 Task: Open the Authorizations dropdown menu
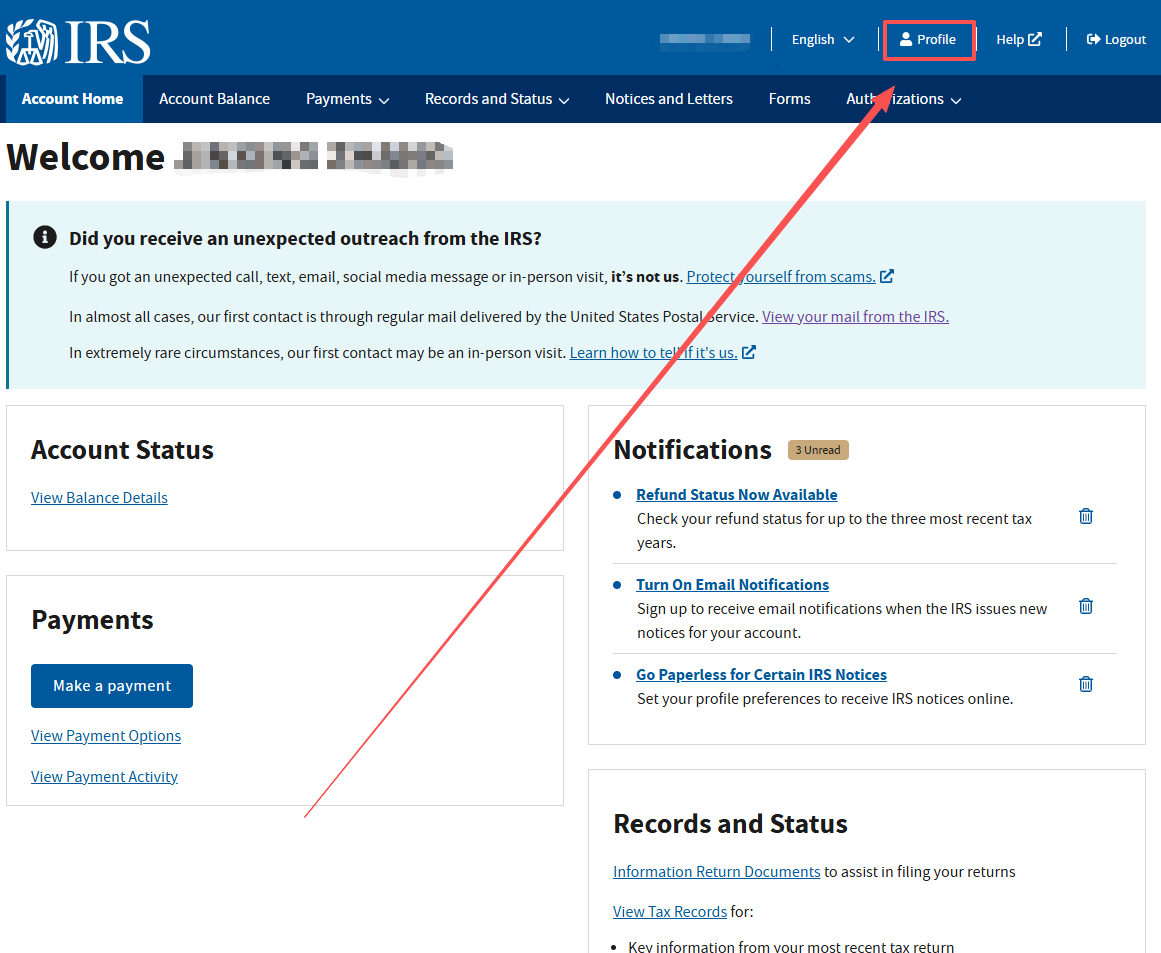(903, 99)
